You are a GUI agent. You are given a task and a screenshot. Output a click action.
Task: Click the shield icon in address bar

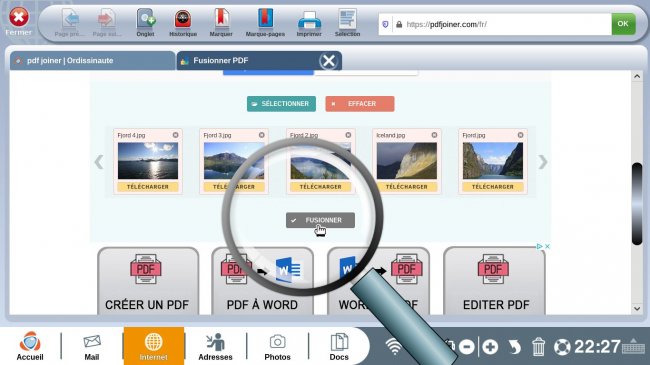(x=385, y=24)
